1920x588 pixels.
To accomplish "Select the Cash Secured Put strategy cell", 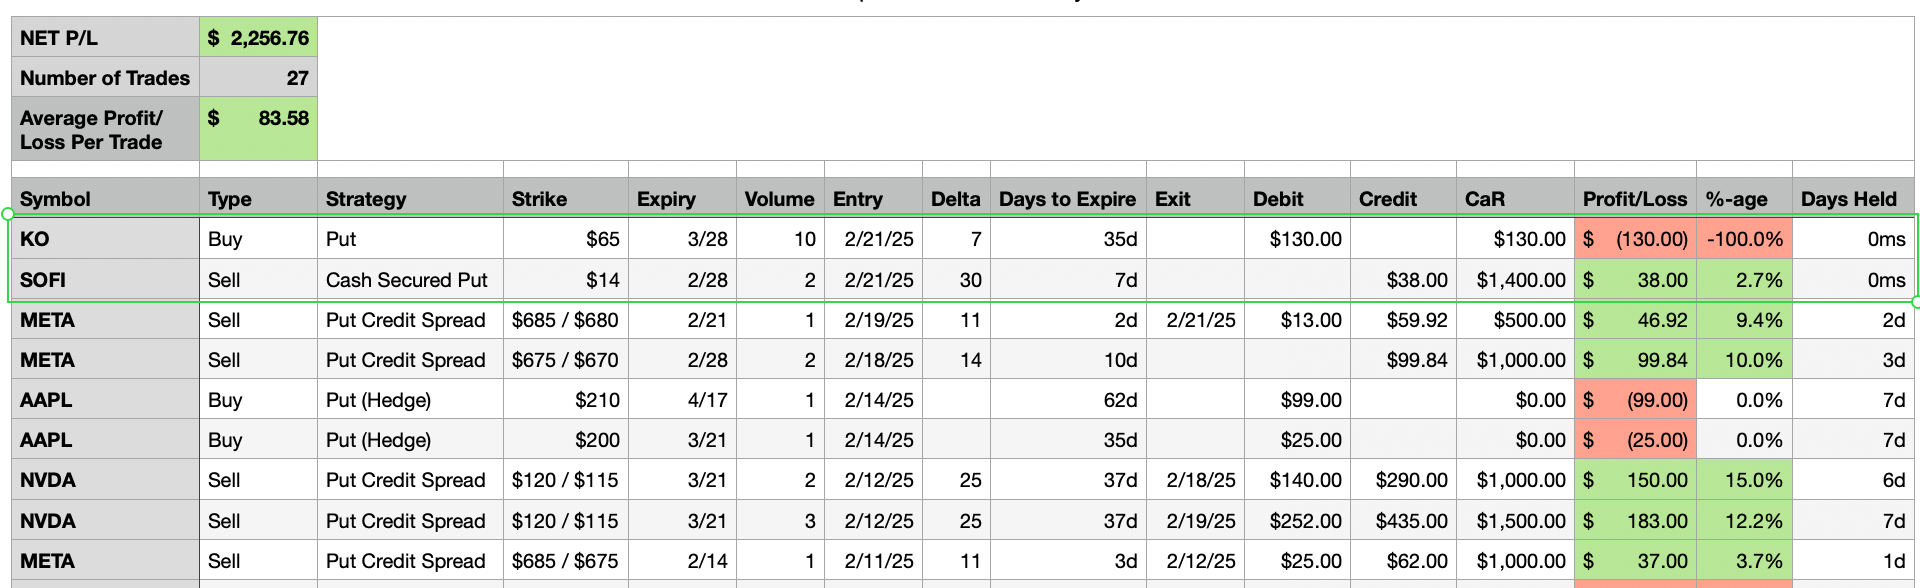I will coord(410,280).
